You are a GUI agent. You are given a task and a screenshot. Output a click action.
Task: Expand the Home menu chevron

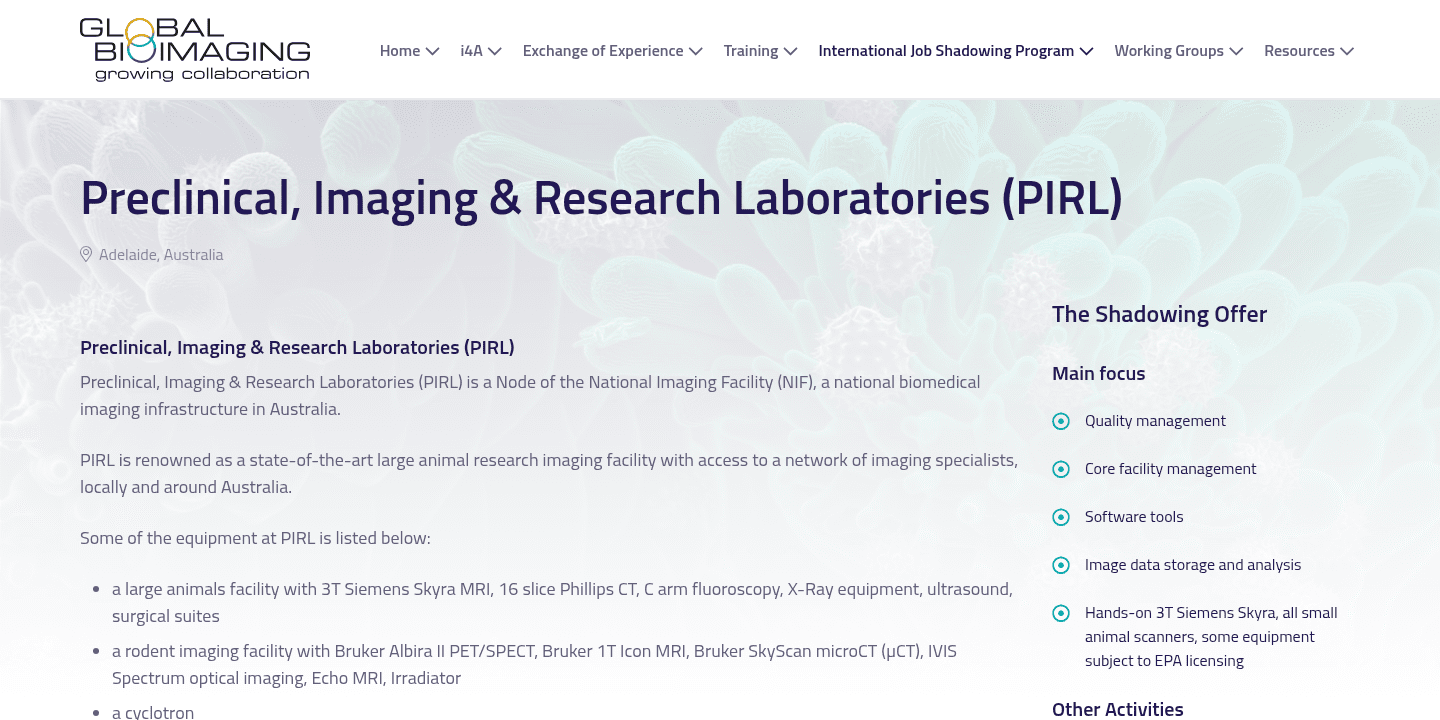[x=432, y=51]
